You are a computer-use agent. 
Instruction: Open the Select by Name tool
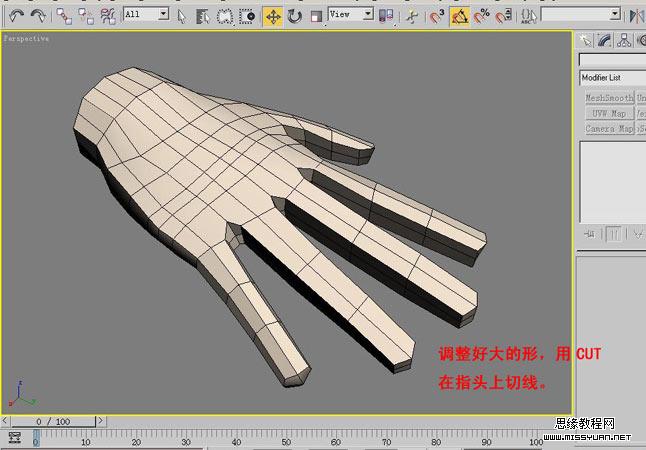[x=203, y=16]
